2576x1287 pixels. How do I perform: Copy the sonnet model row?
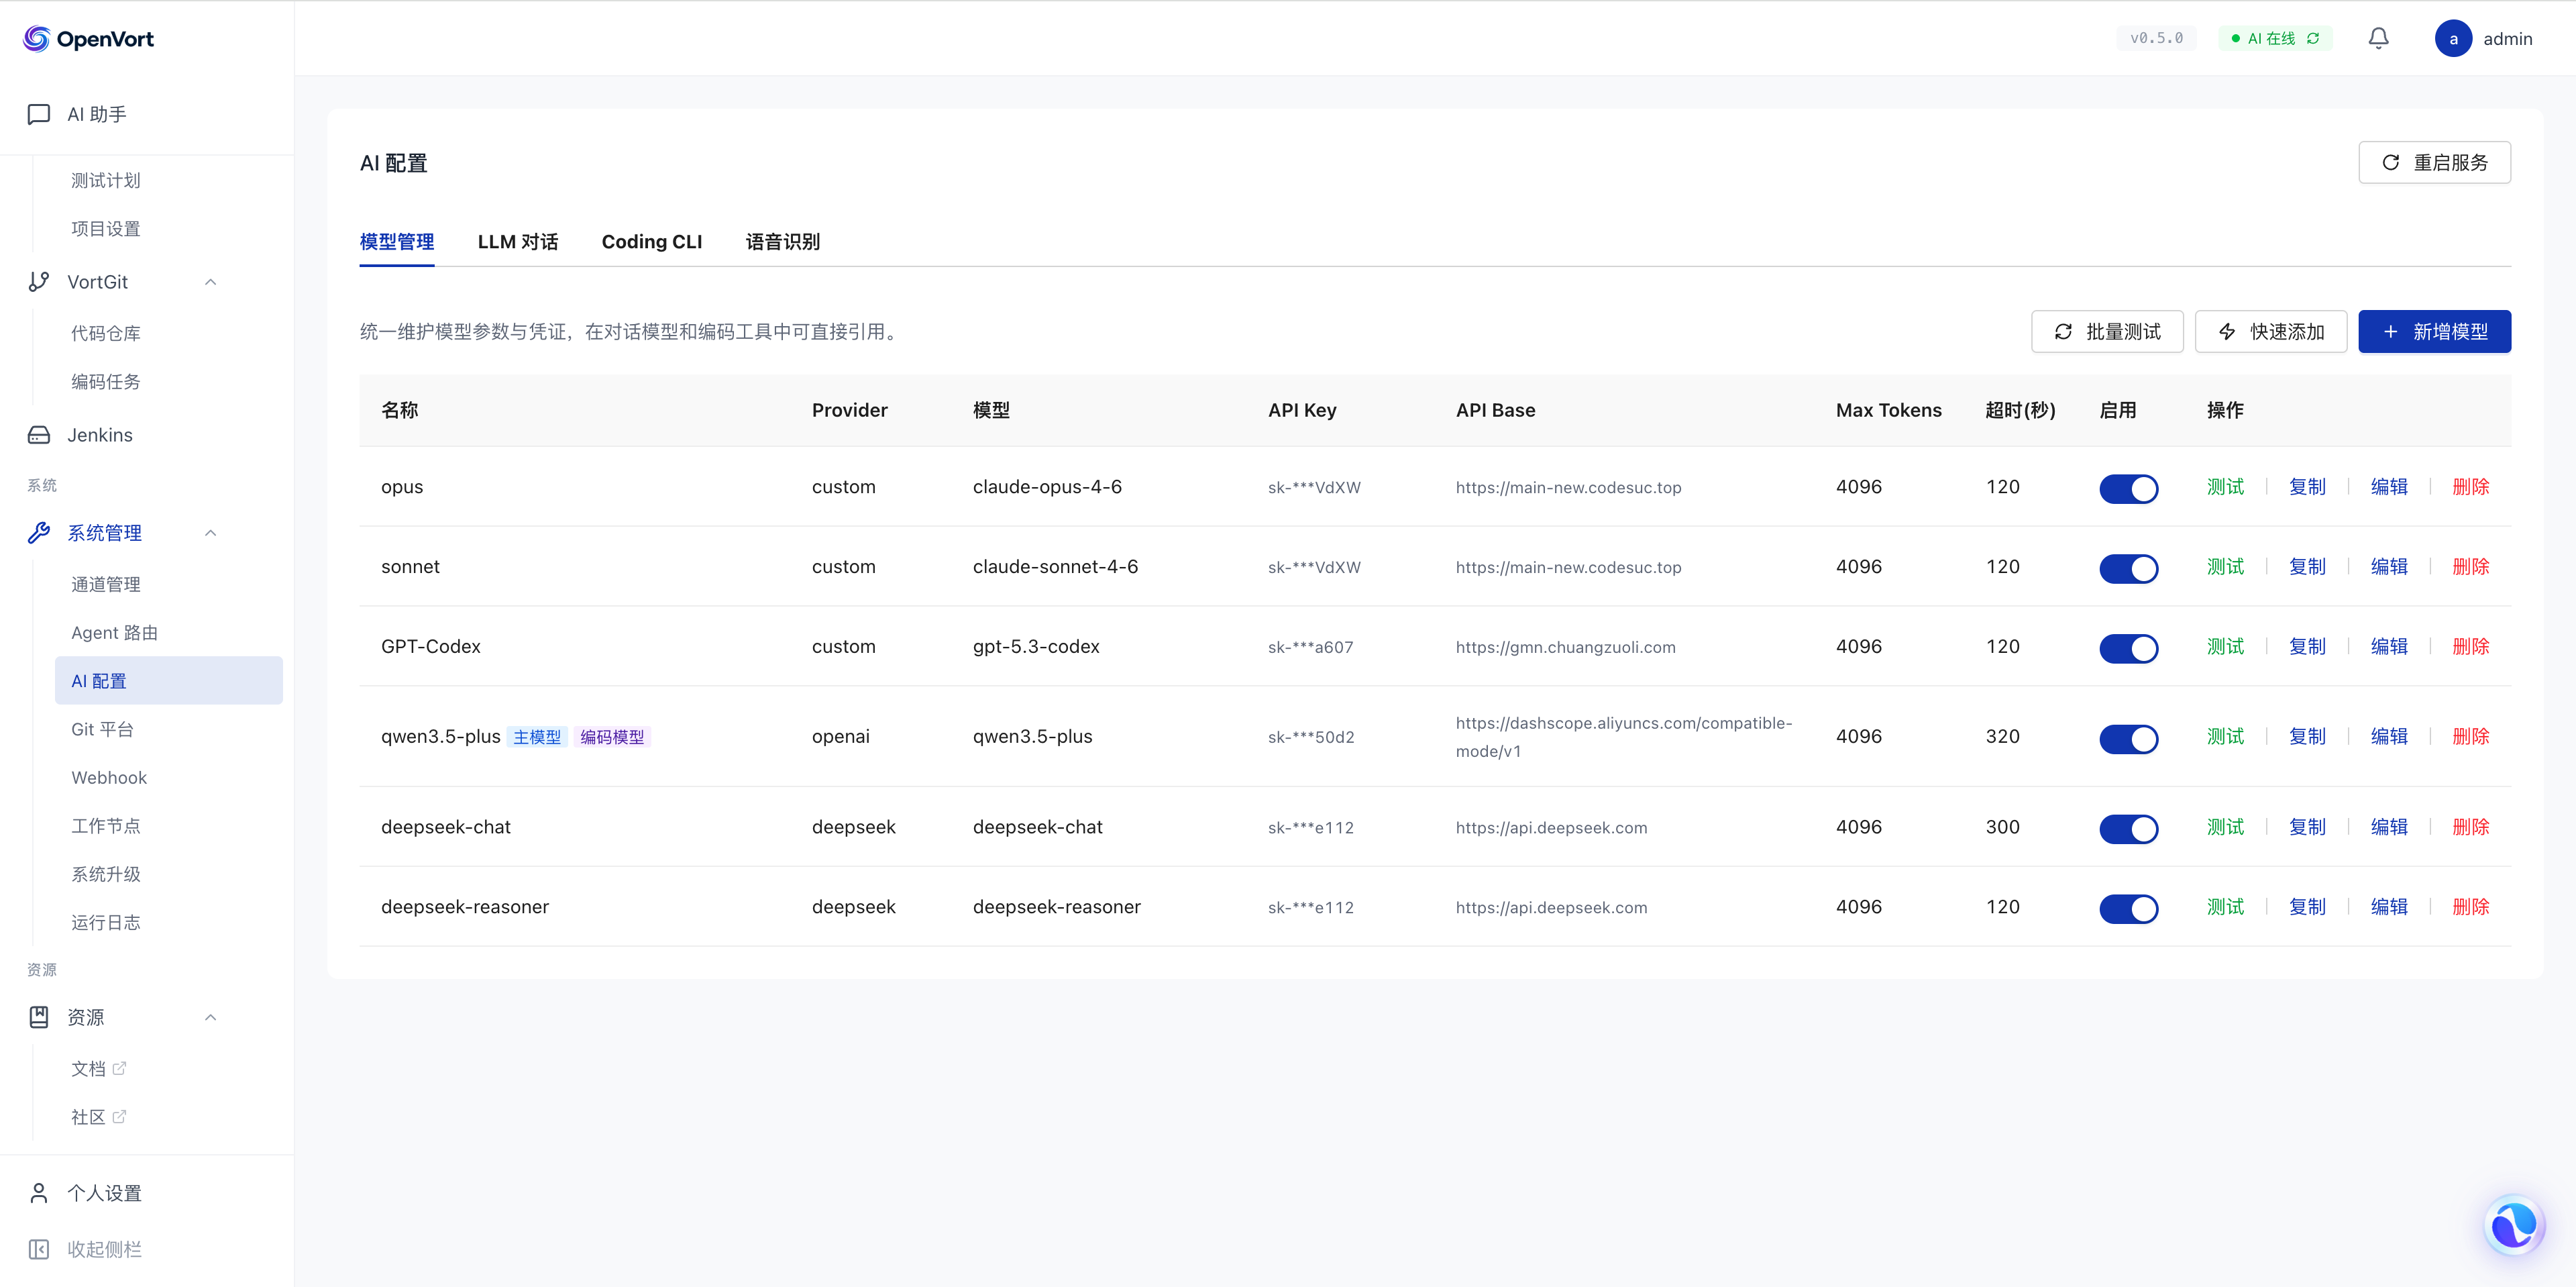pyautogui.click(x=2308, y=567)
